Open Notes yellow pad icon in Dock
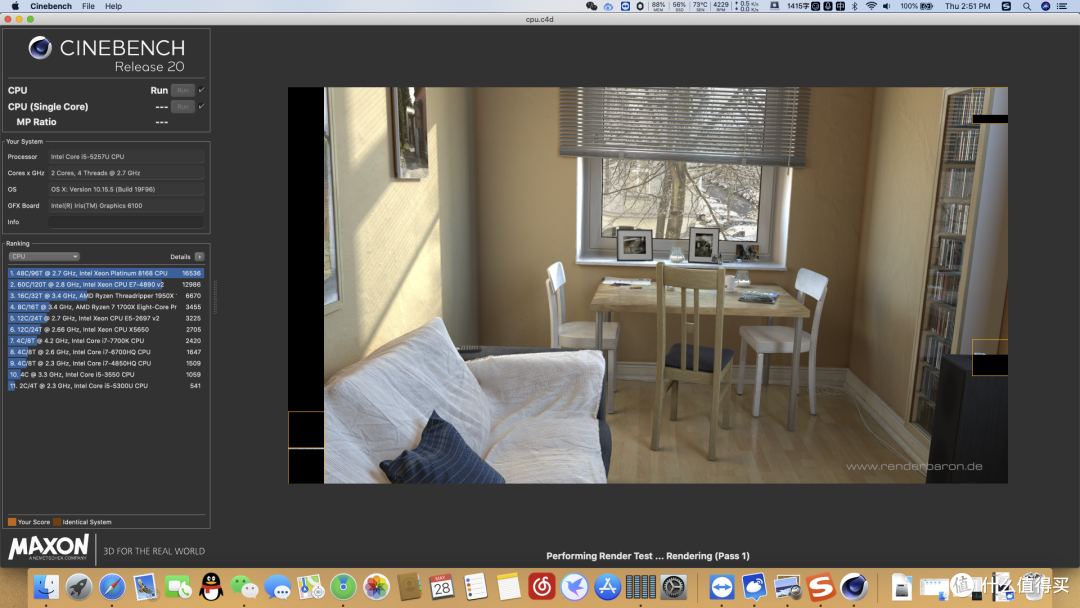Viewport: 1080px width, 608px height. point(508,587)
